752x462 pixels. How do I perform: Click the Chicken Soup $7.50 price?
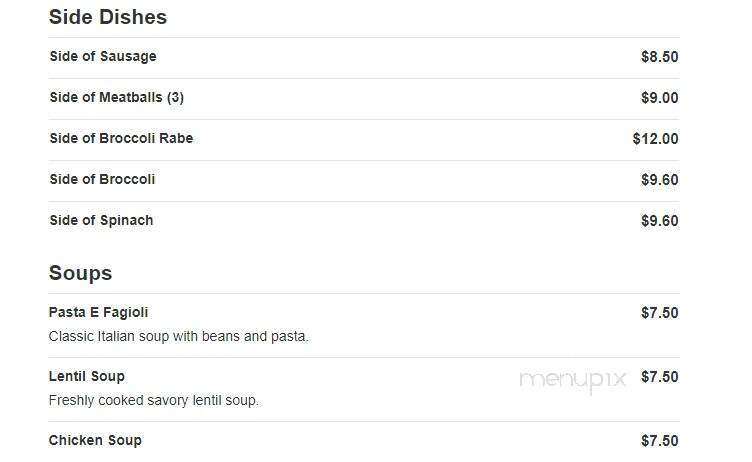tap(659, 441)
